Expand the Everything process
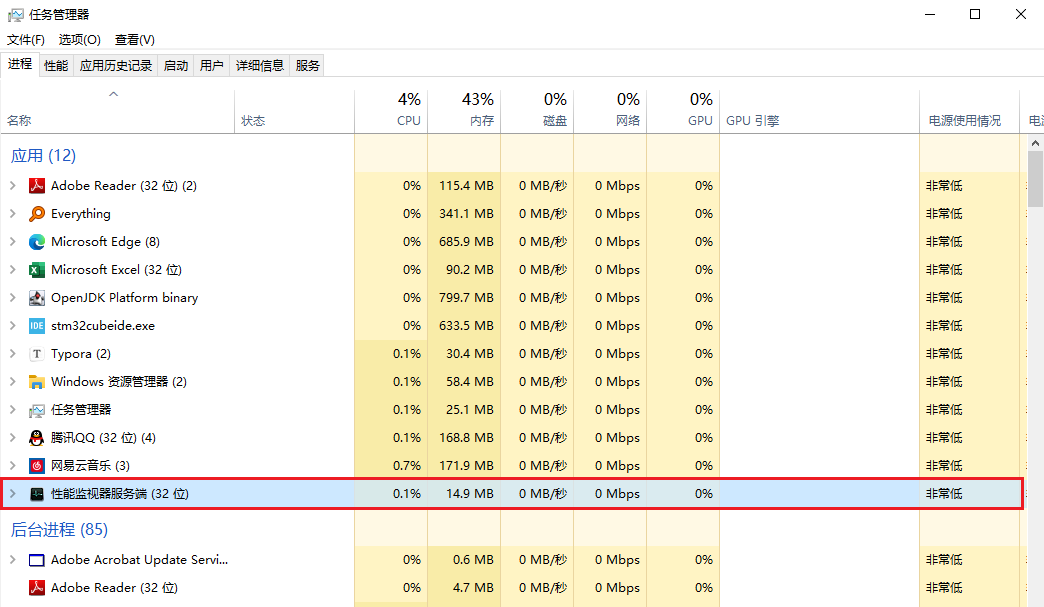The image size is (1044, 607). pos(13,214)
